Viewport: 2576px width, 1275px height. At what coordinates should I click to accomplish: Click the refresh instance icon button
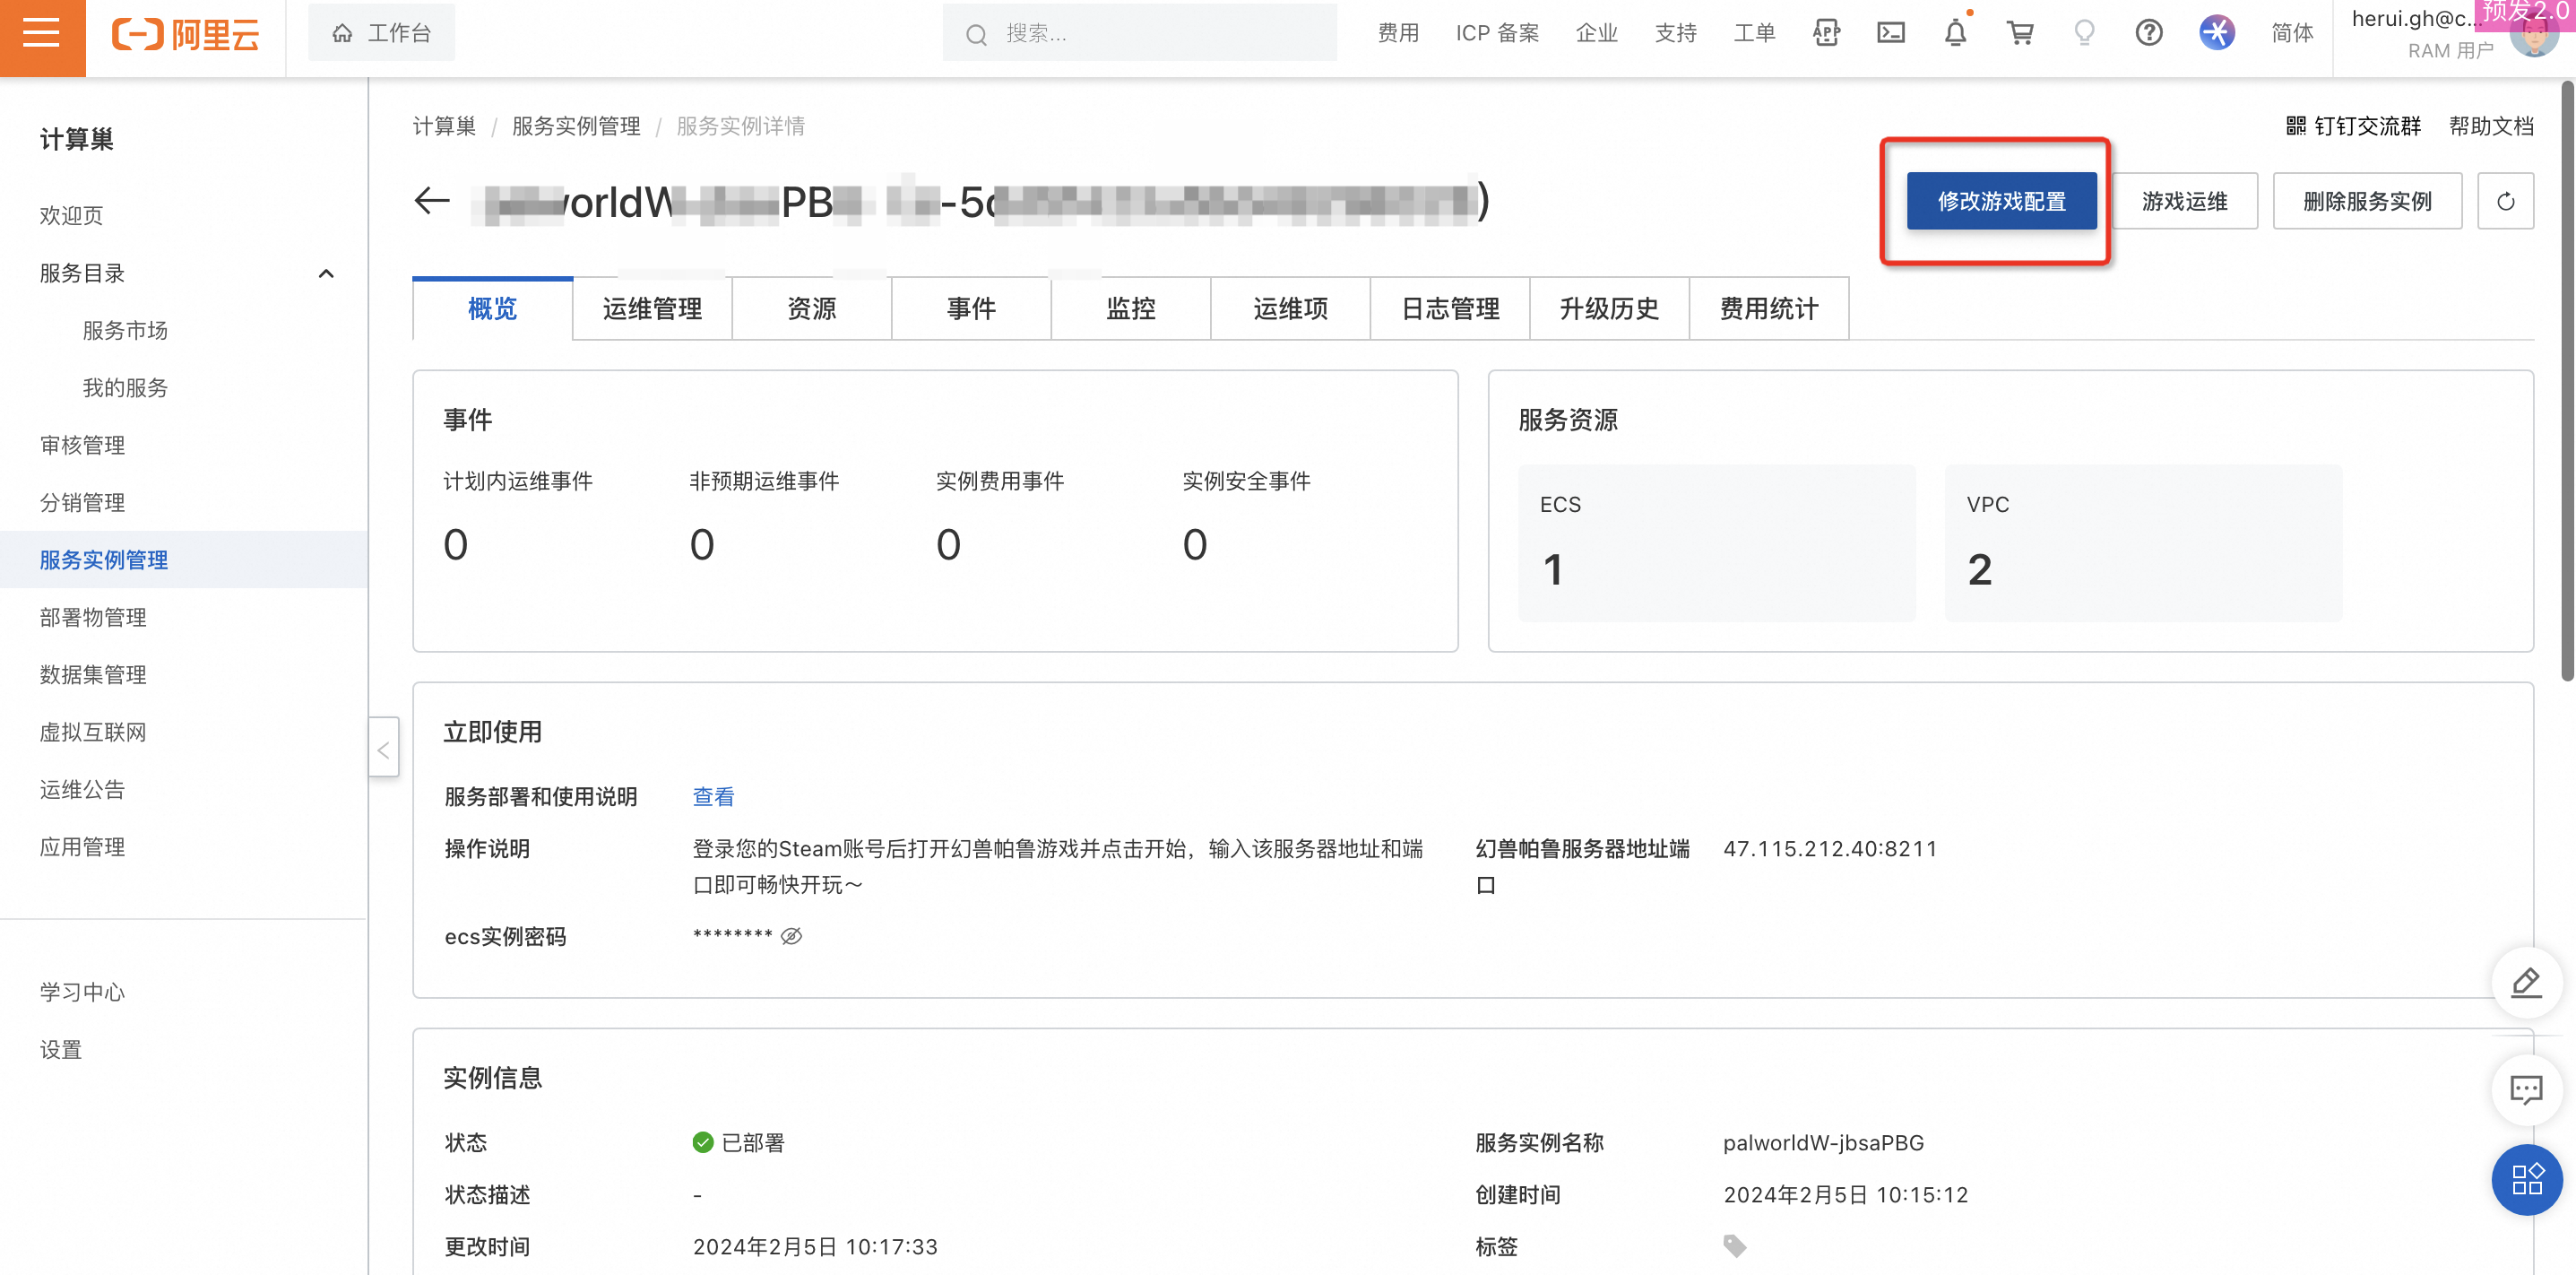pos(2505,202)
